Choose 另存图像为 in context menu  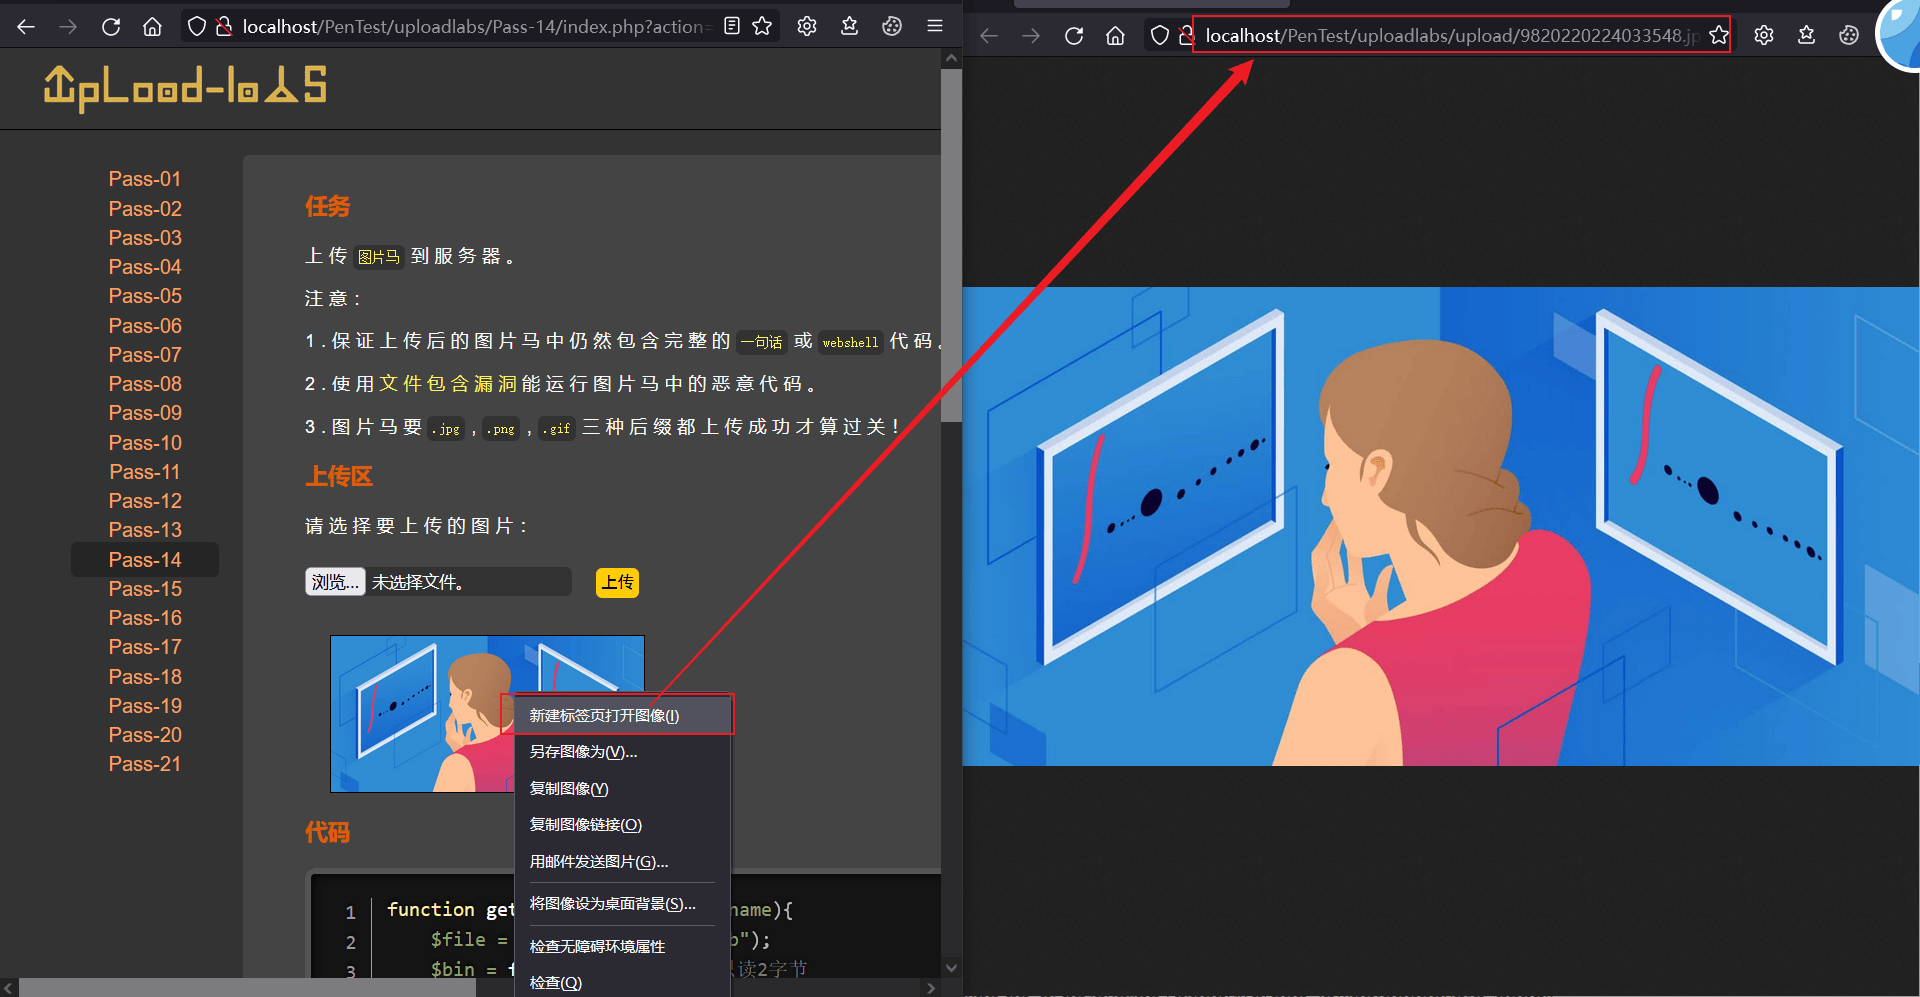pyautogui.click(x=623, y=752)
